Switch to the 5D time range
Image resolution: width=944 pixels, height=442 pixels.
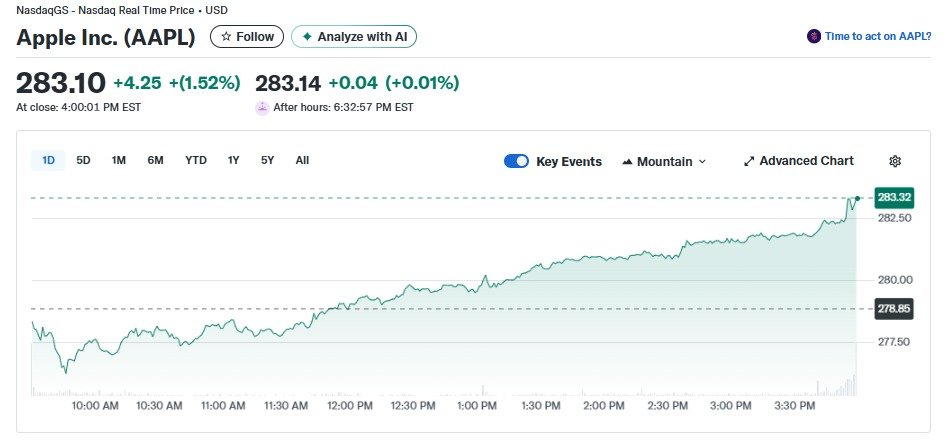84,160
